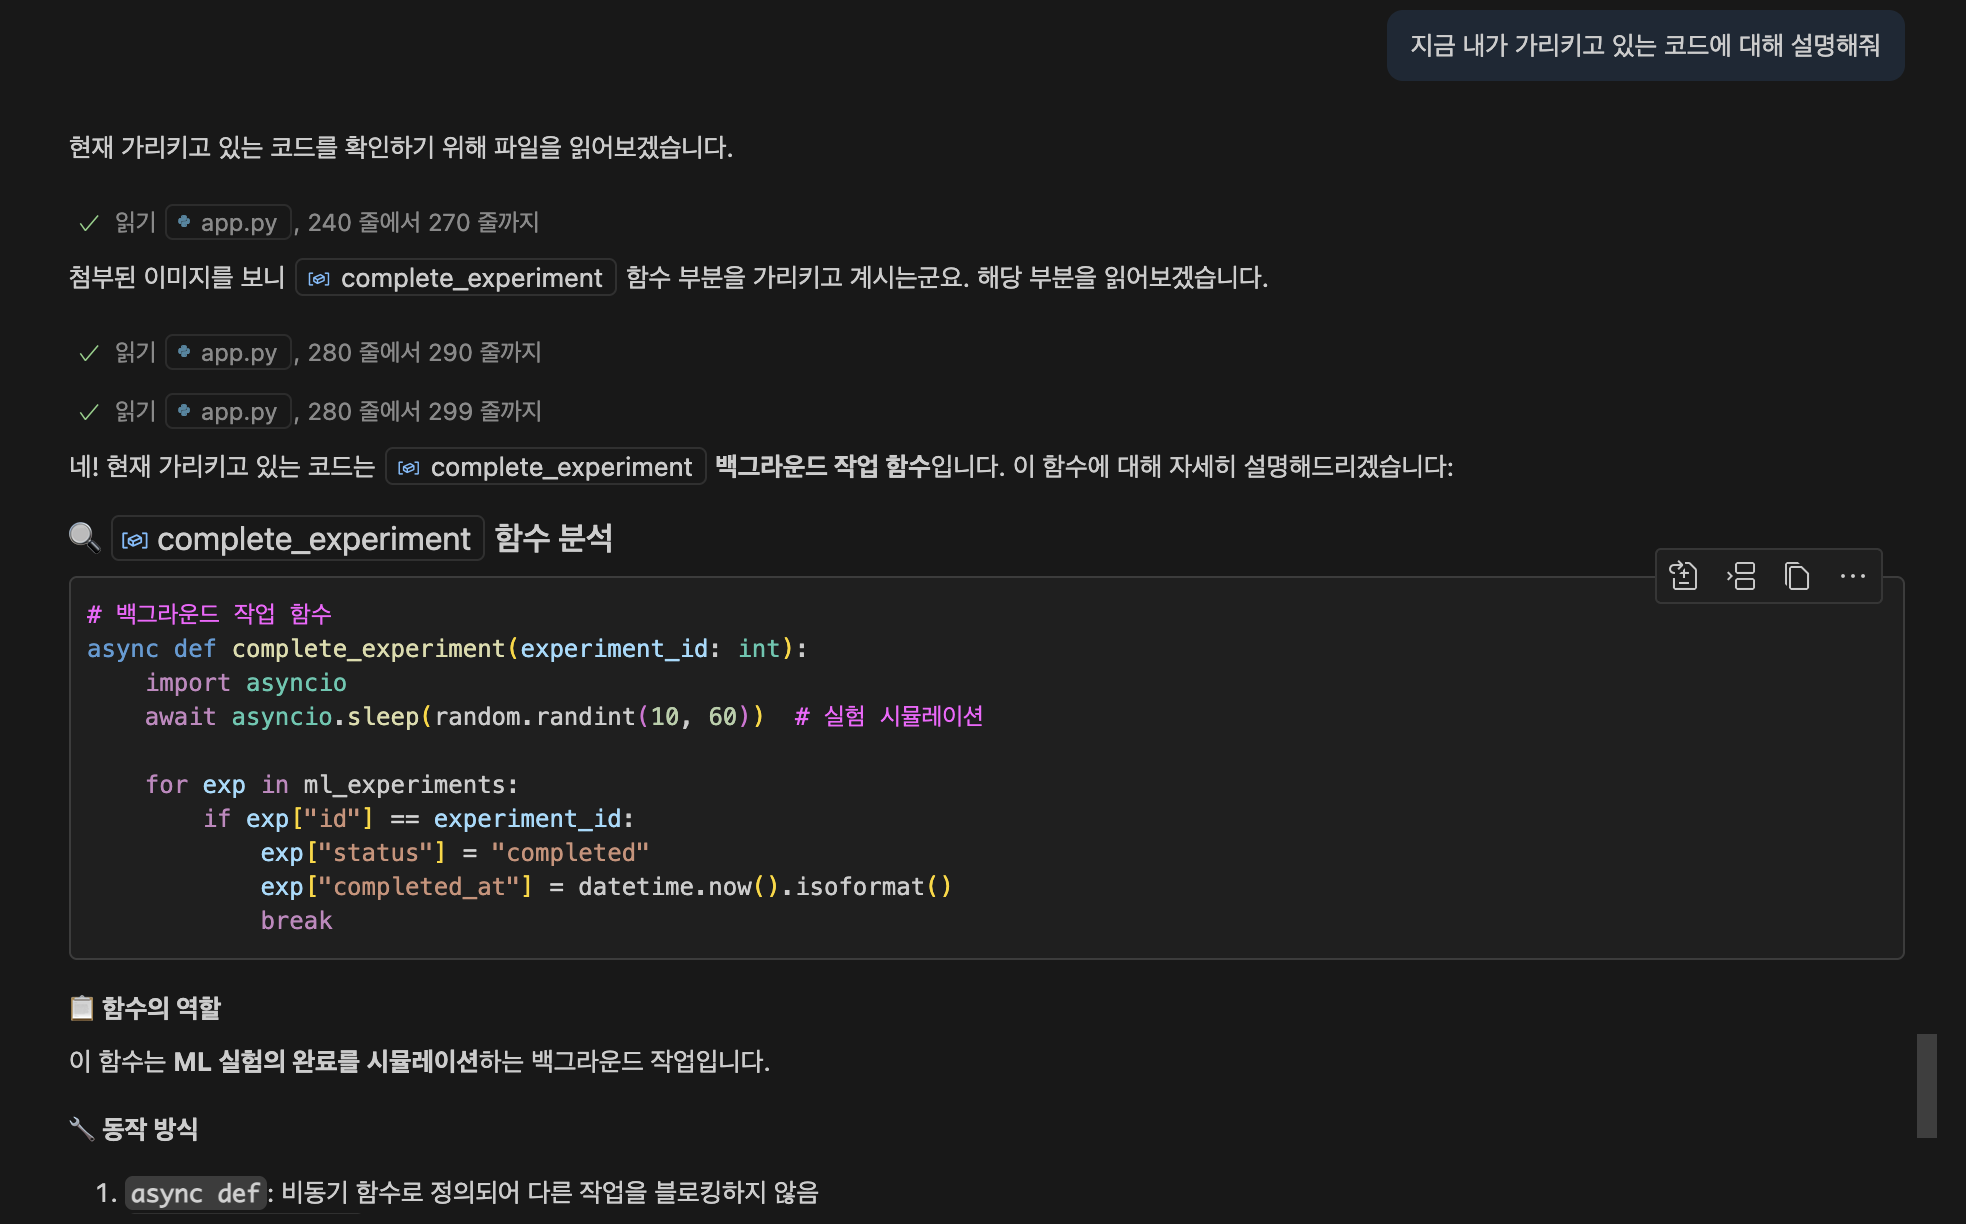Open the app.py chip for lines 280 to 299
This screenshot has height=1224, width=1966.
(229, 411)
